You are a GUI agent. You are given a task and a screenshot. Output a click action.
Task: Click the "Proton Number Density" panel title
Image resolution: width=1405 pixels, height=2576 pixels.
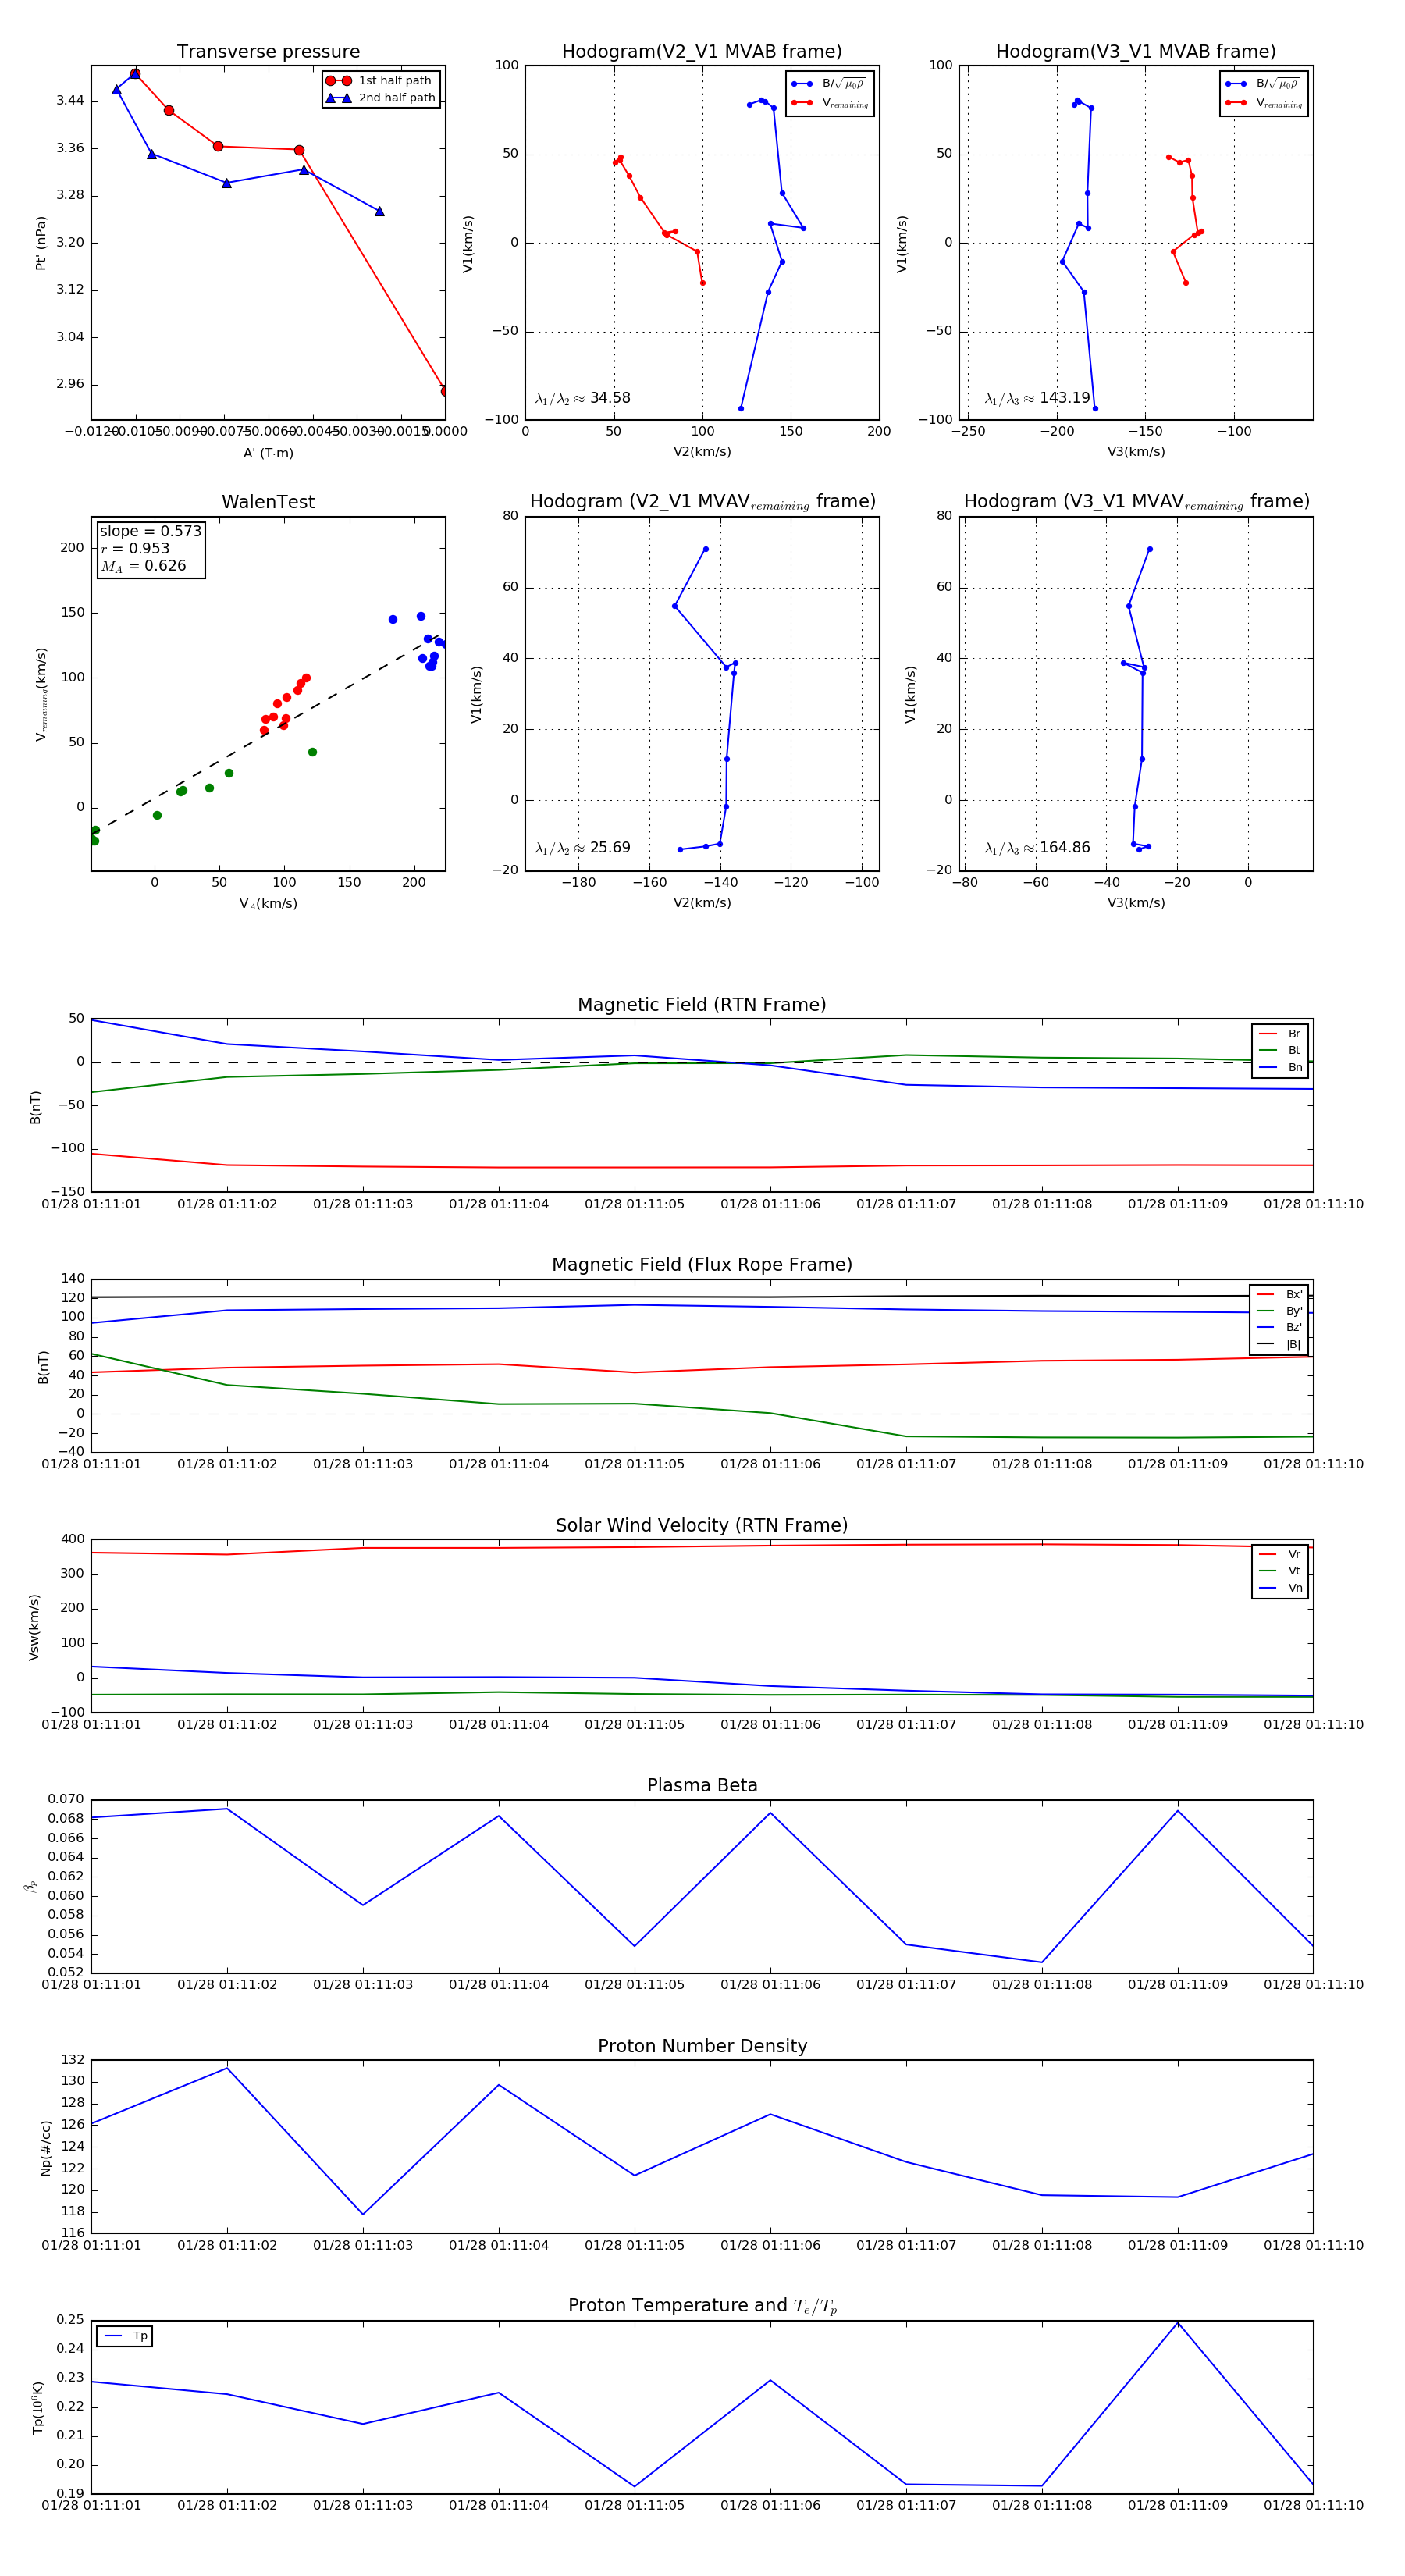pos(702,2046)
